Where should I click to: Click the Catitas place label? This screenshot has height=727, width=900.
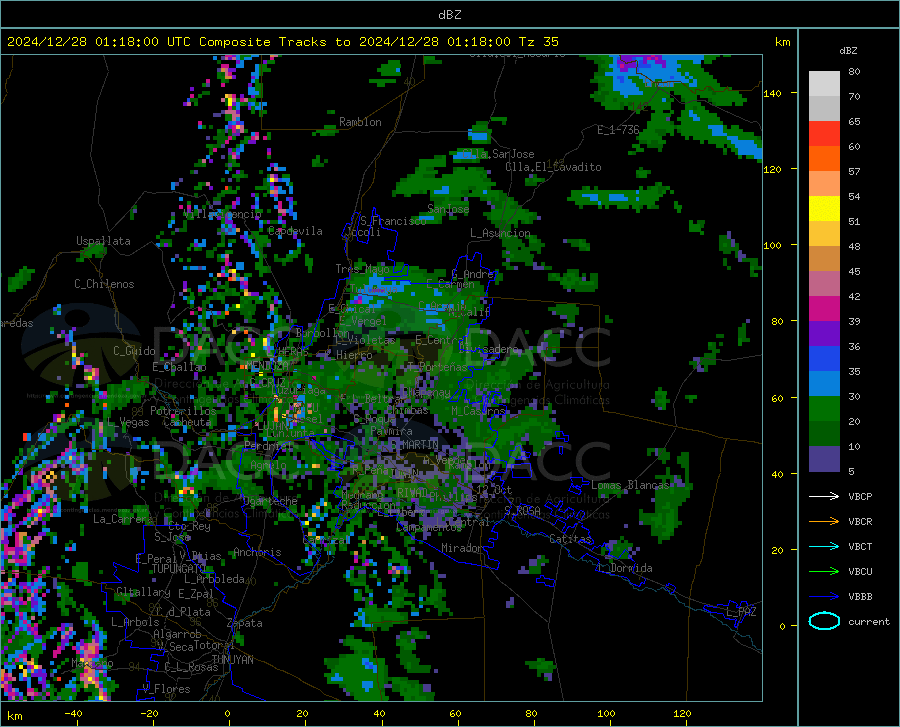tap(570, 539)
